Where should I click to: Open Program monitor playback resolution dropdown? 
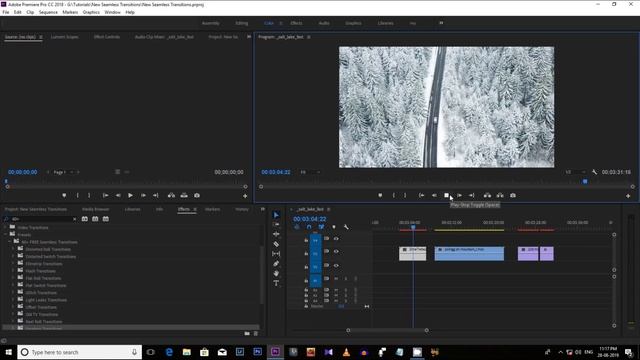click(x=576, y=172)
